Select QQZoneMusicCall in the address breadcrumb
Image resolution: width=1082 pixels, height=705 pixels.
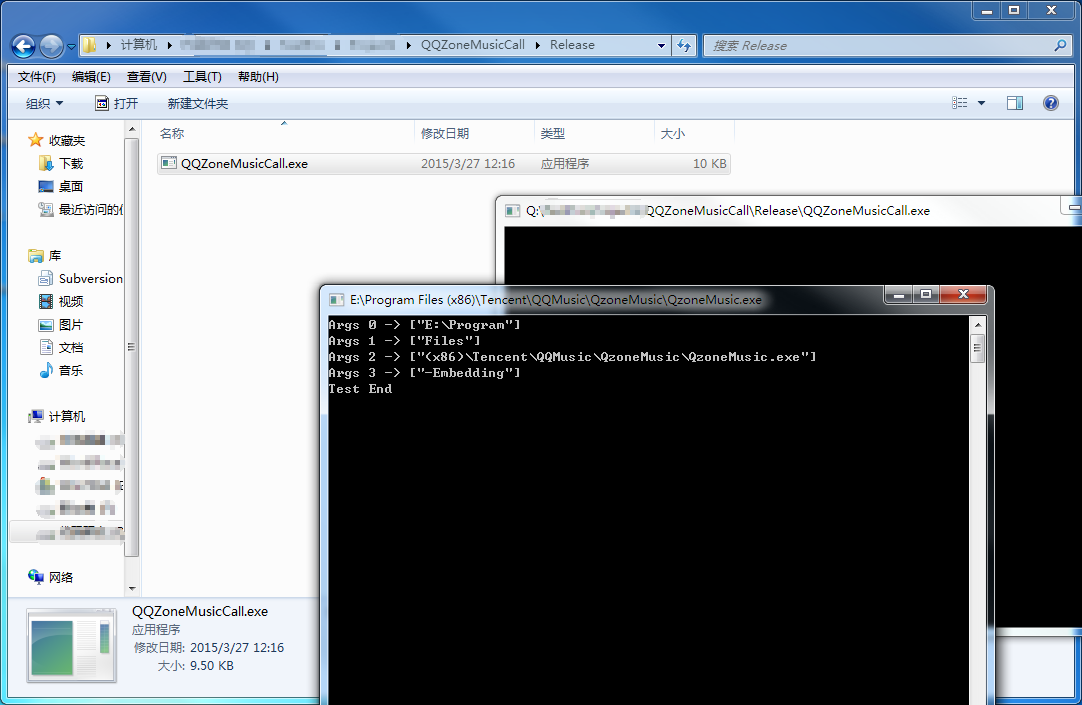[473, 45]
